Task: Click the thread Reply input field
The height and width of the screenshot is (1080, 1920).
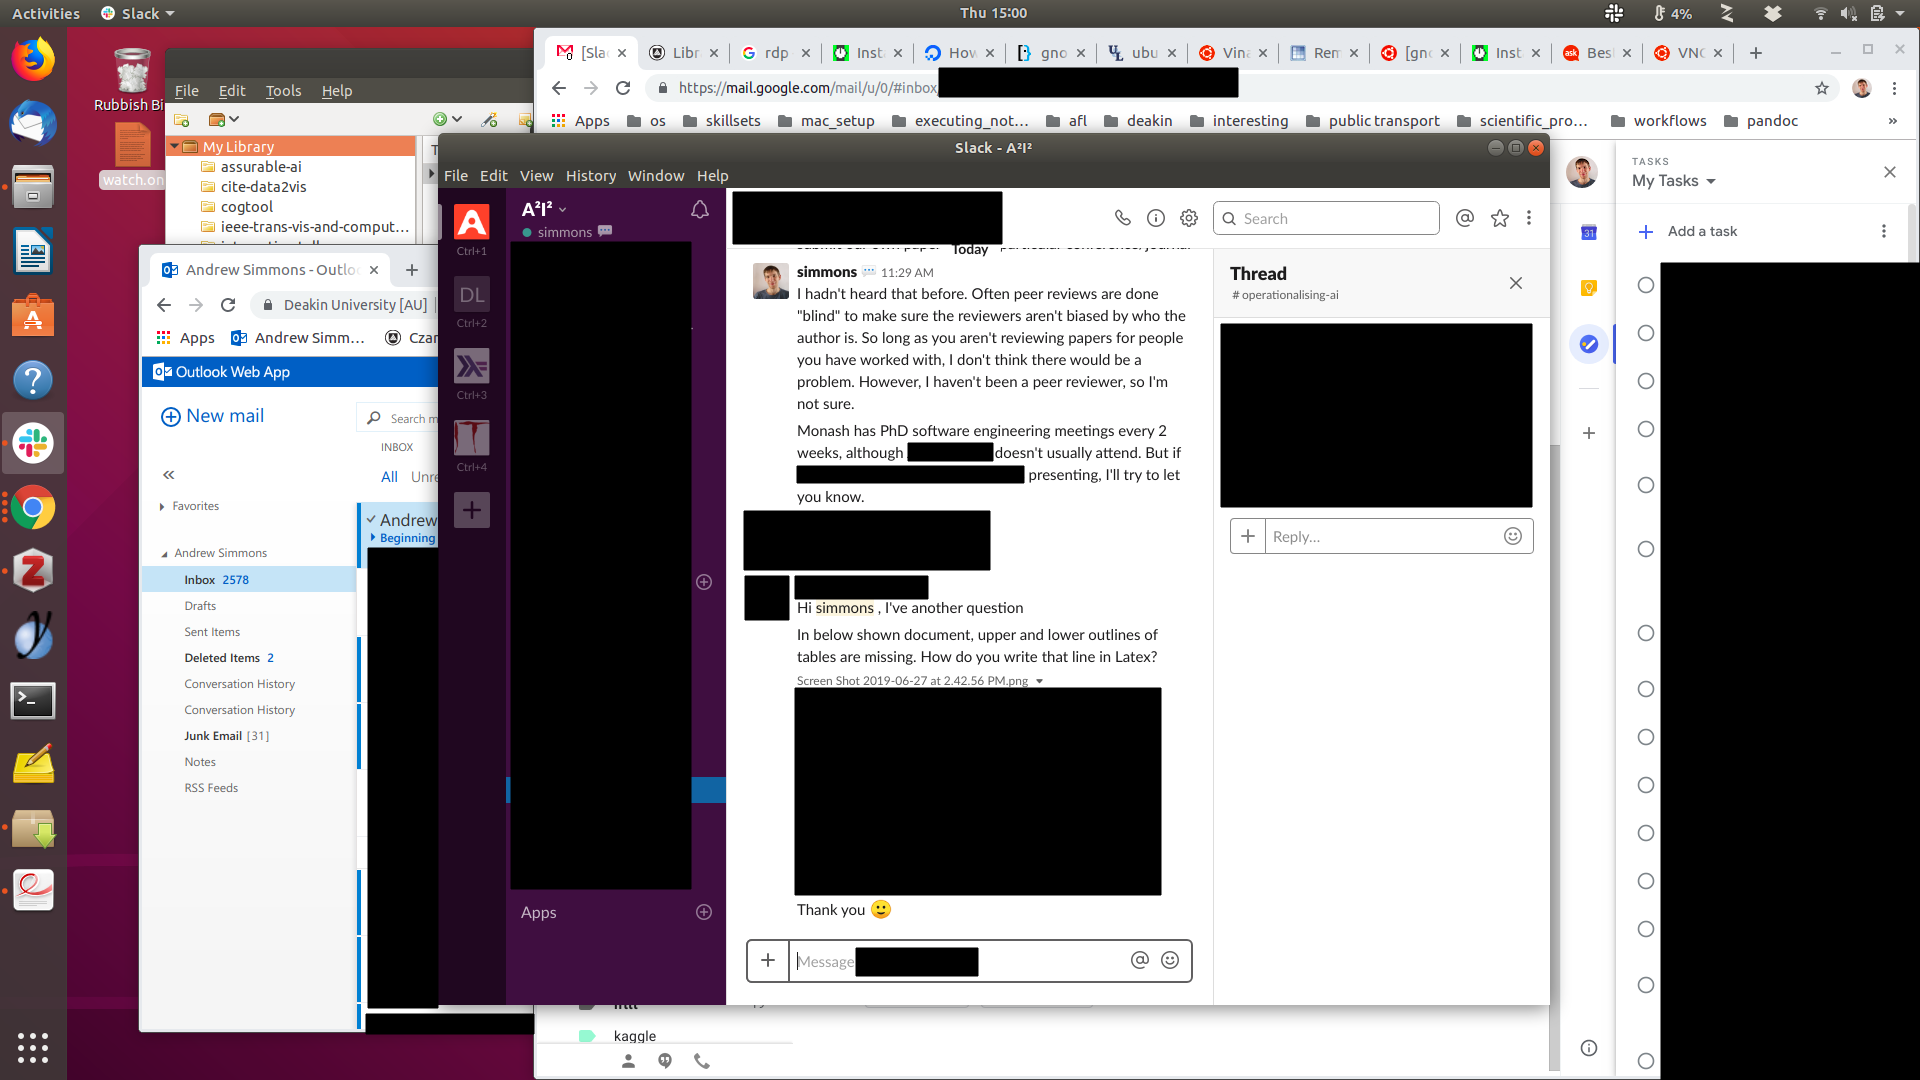Action: [x=1380, y=536]
